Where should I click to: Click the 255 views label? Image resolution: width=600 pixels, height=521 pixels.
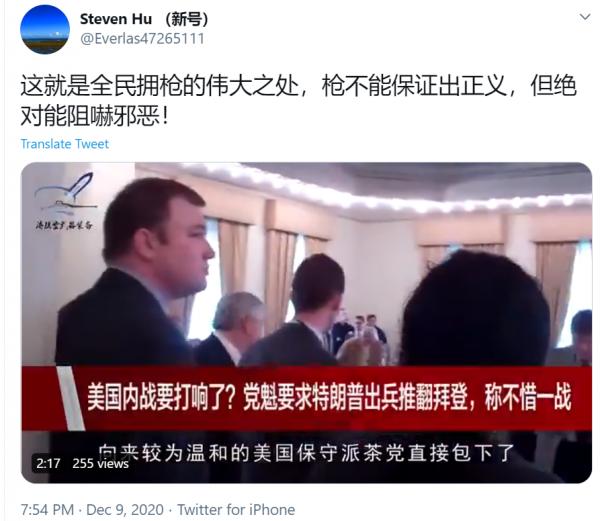click(x=100, y=464)
